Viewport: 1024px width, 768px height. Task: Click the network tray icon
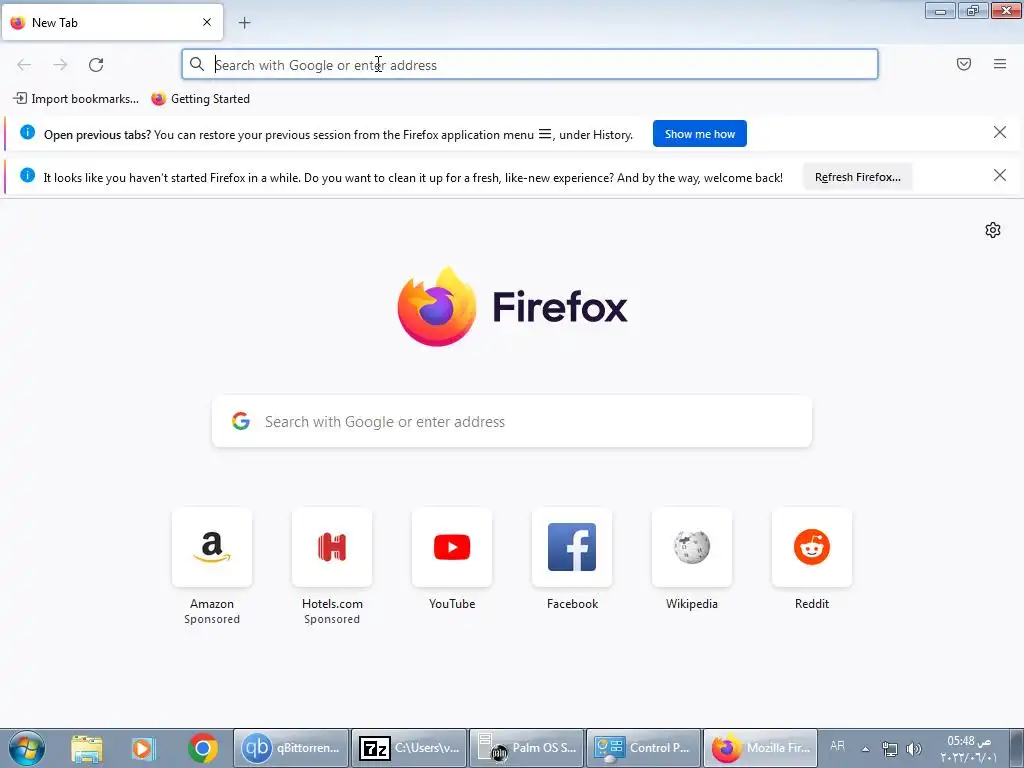click(x=889, y=749)
